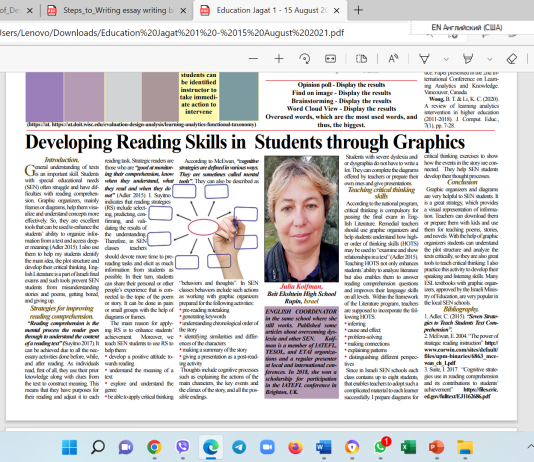Screen dimensions: 534x462
Task: Open Windows Search from the taskbar
Action: 98,447
